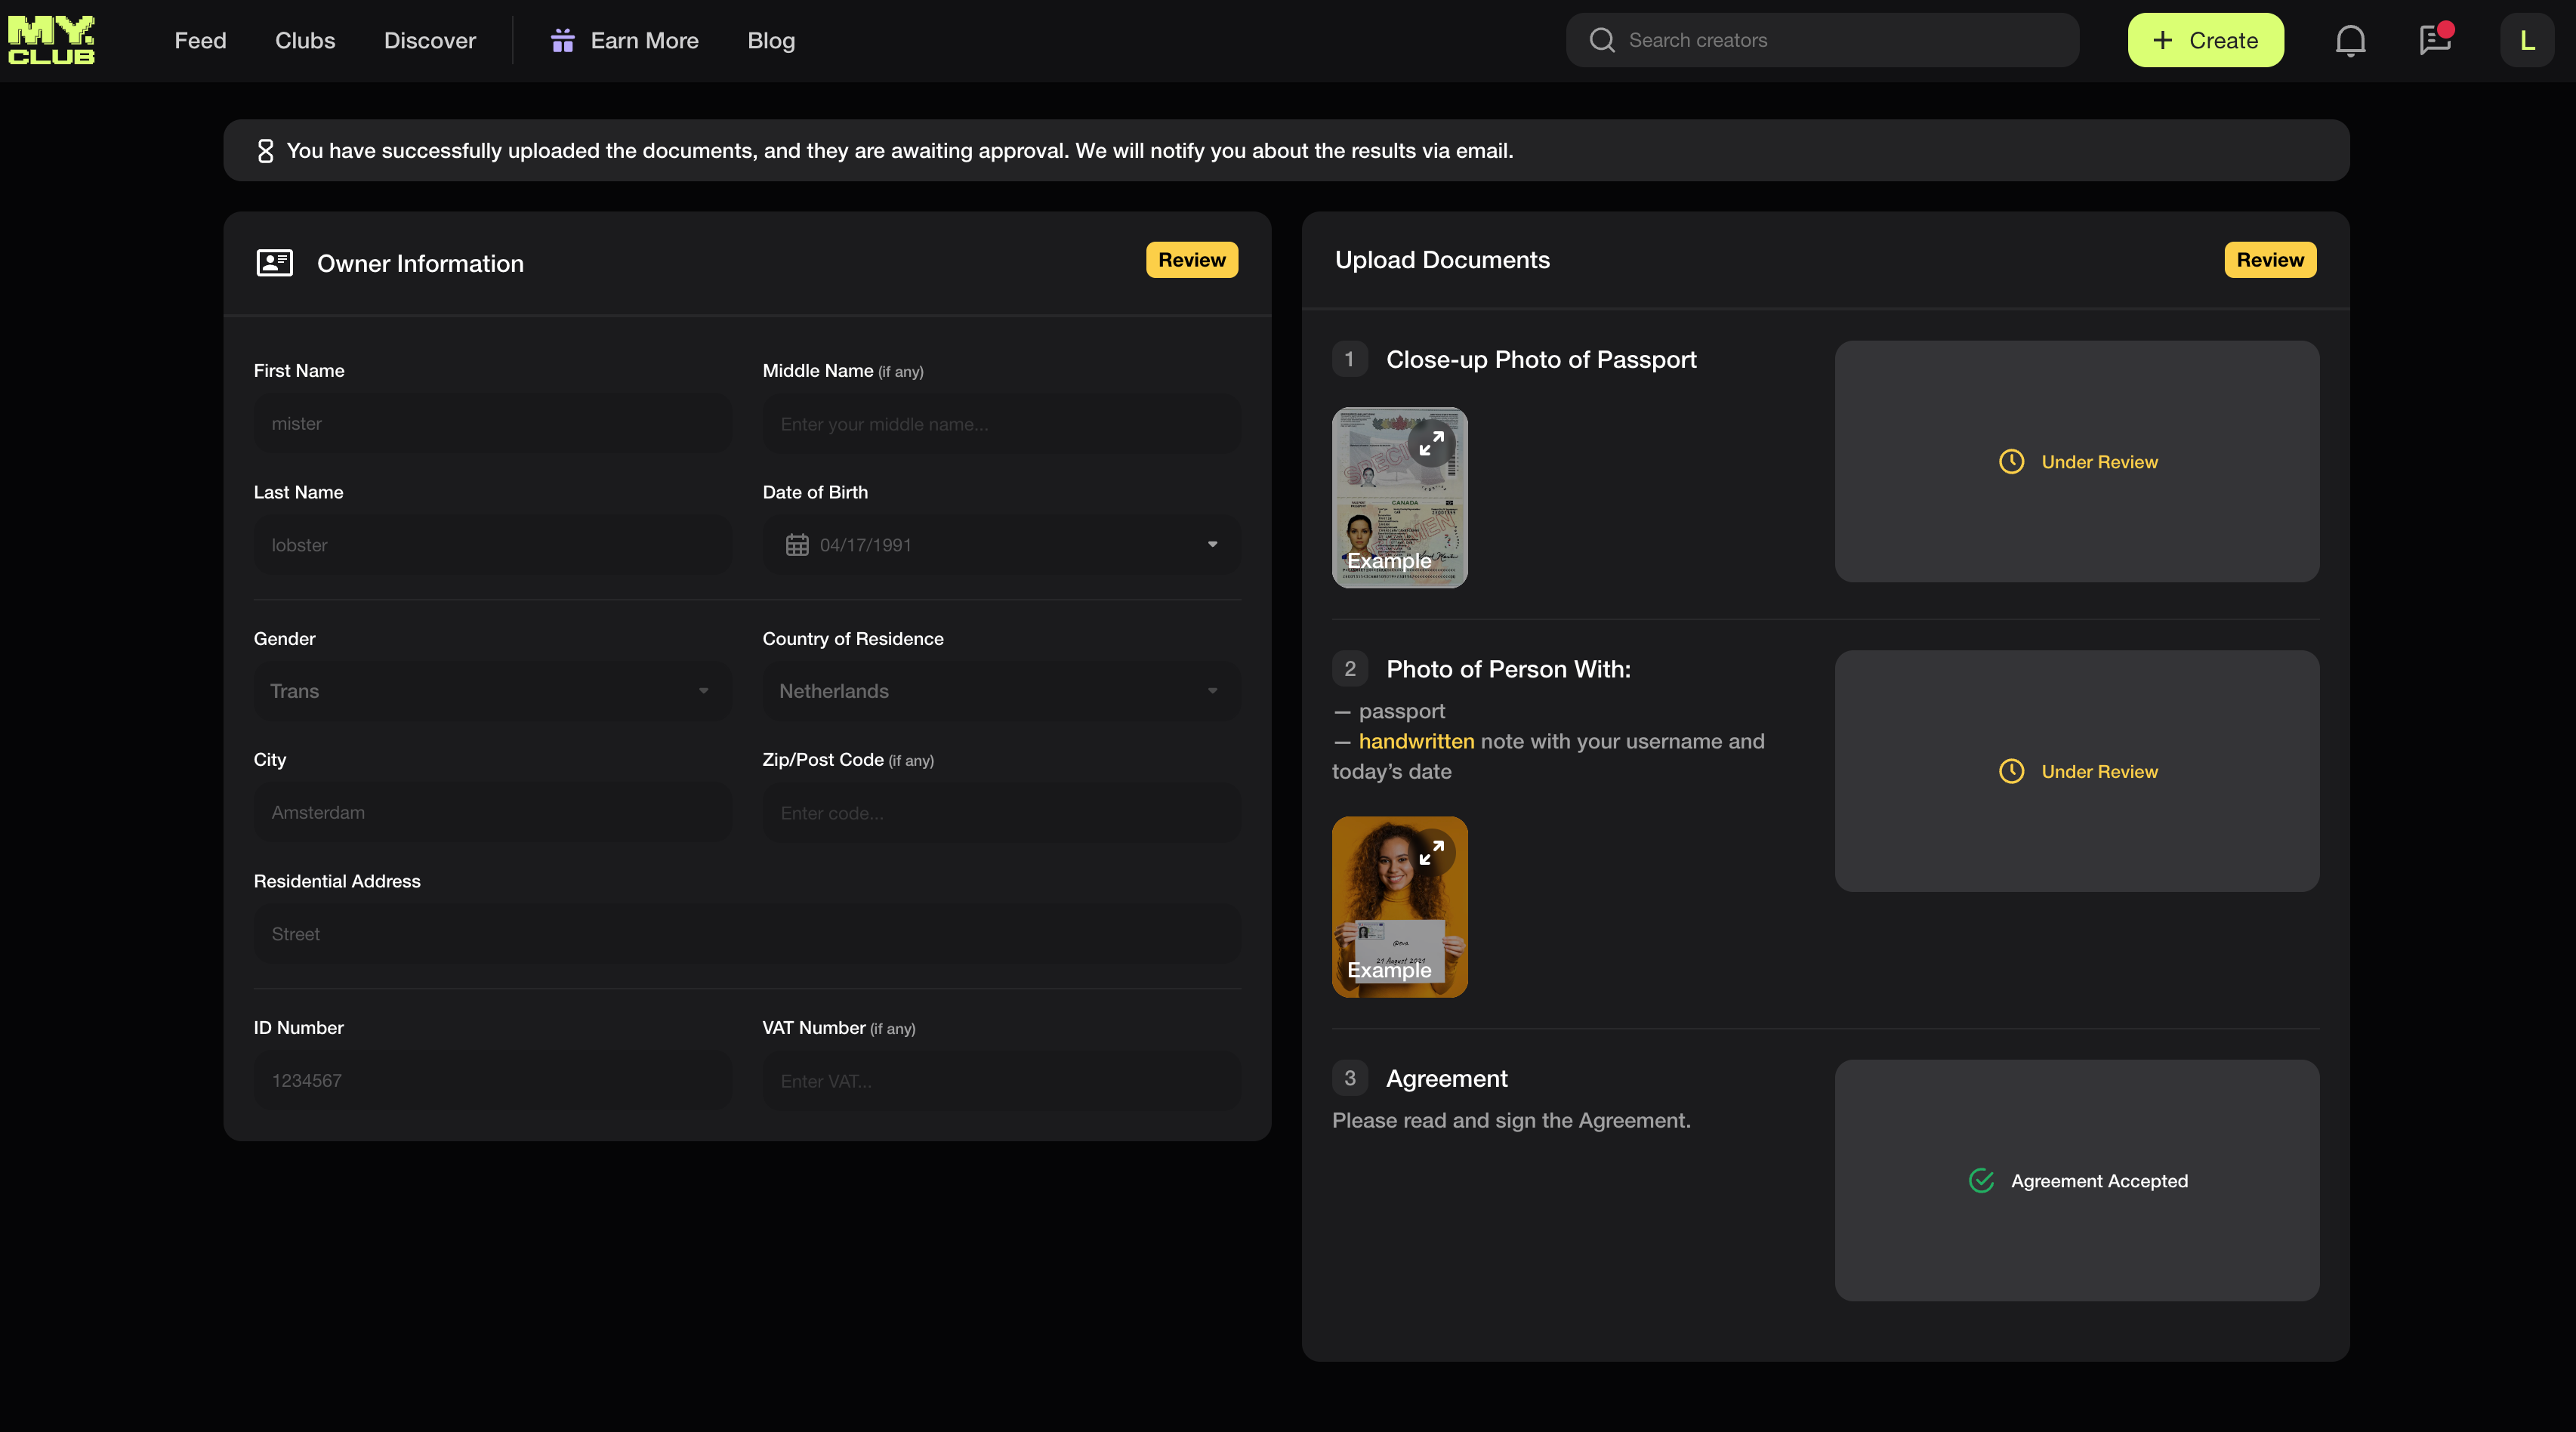Click the Earn More gift icon
The width and height of the screenshot is (2576, 1432).
(x=563, y=41)
